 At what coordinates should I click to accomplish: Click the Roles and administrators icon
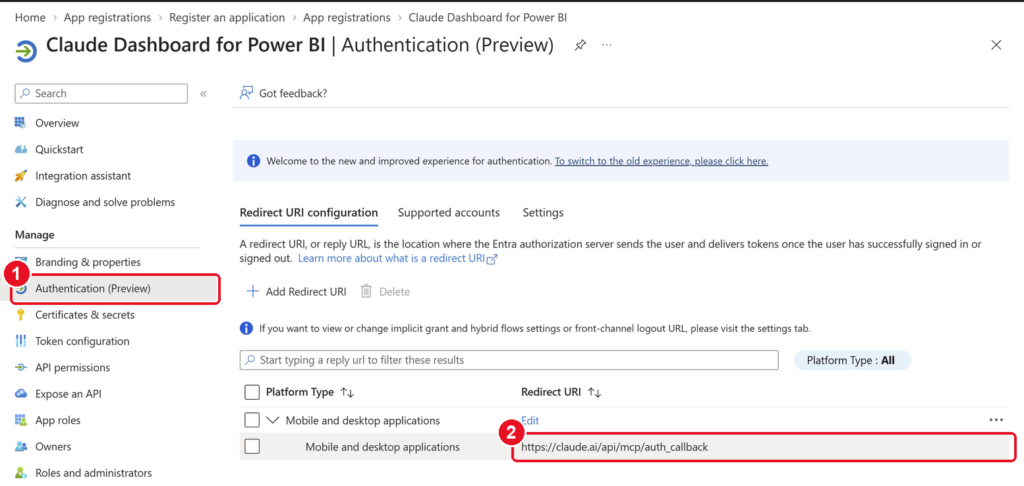21,473
